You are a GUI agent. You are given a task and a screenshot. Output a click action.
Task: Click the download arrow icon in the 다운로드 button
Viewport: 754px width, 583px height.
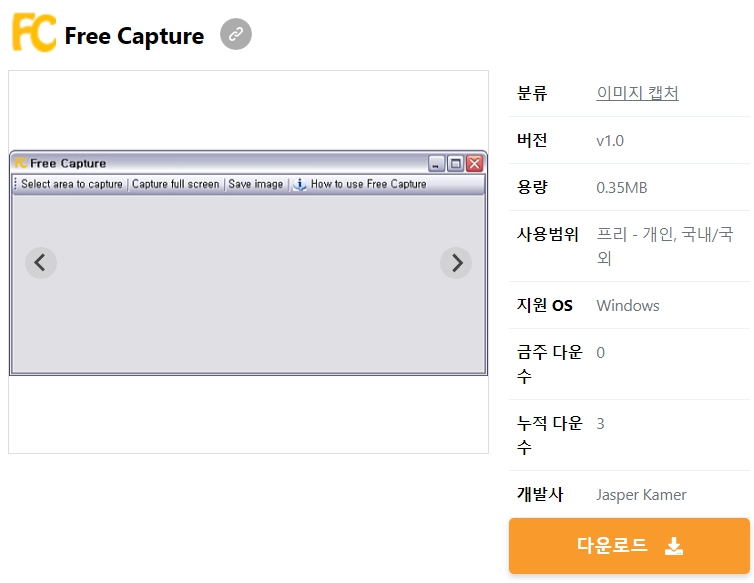click(x=674, y=546)
